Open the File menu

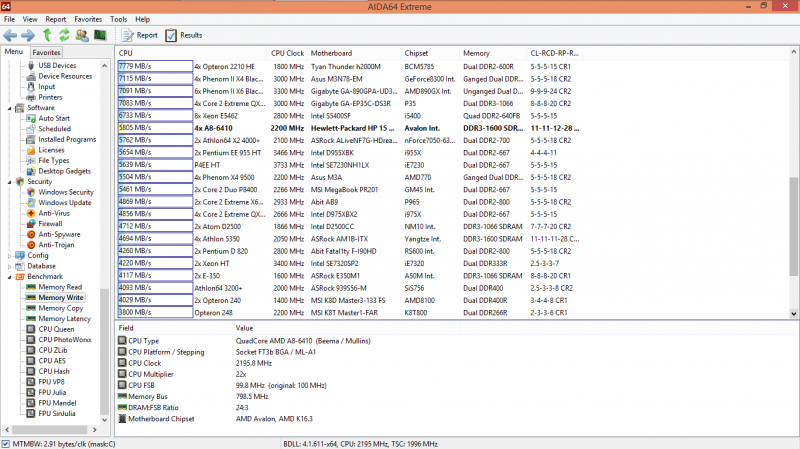9,19
